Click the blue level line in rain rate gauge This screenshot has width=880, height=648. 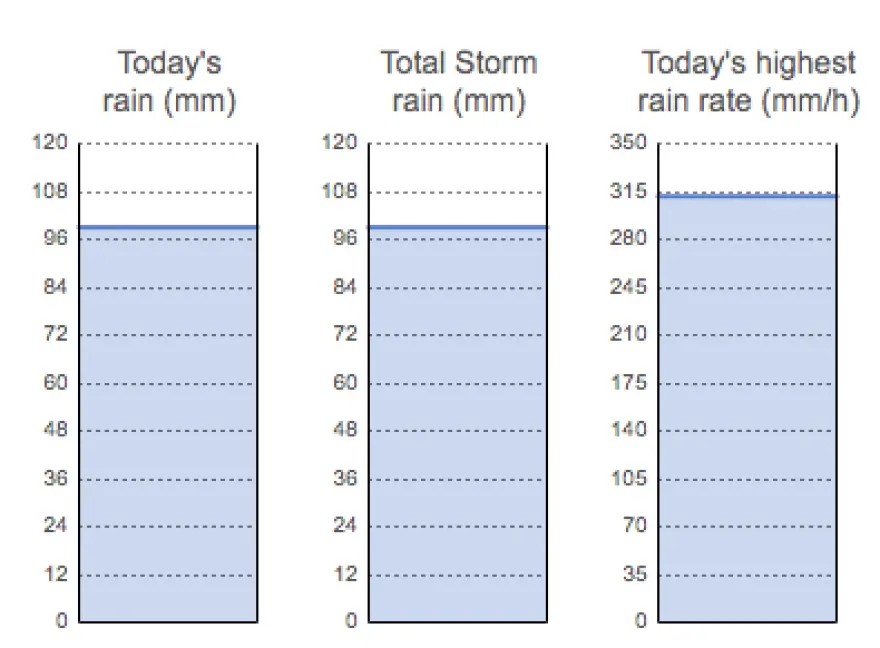pyautogui.click(x=748, y=196)
